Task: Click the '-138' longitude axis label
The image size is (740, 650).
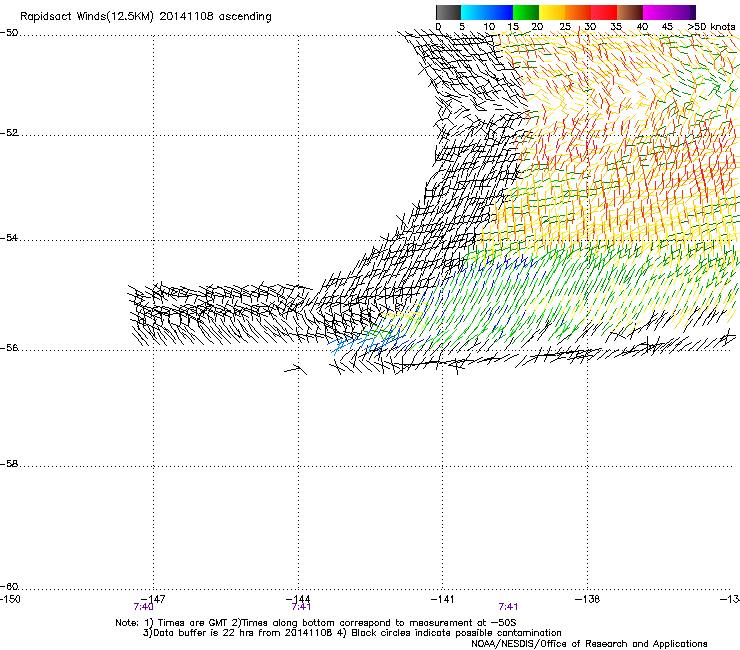Action: click(588, 599)
